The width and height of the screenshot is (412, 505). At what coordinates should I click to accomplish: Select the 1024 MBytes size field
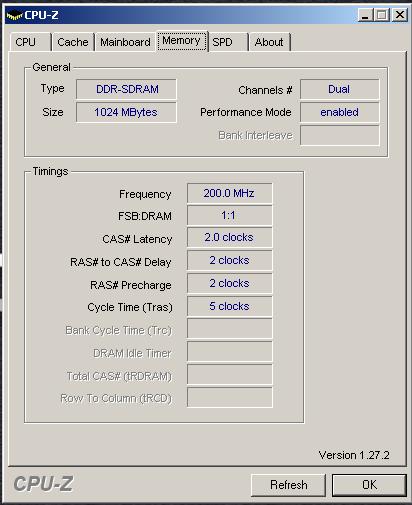pos(126,112)
